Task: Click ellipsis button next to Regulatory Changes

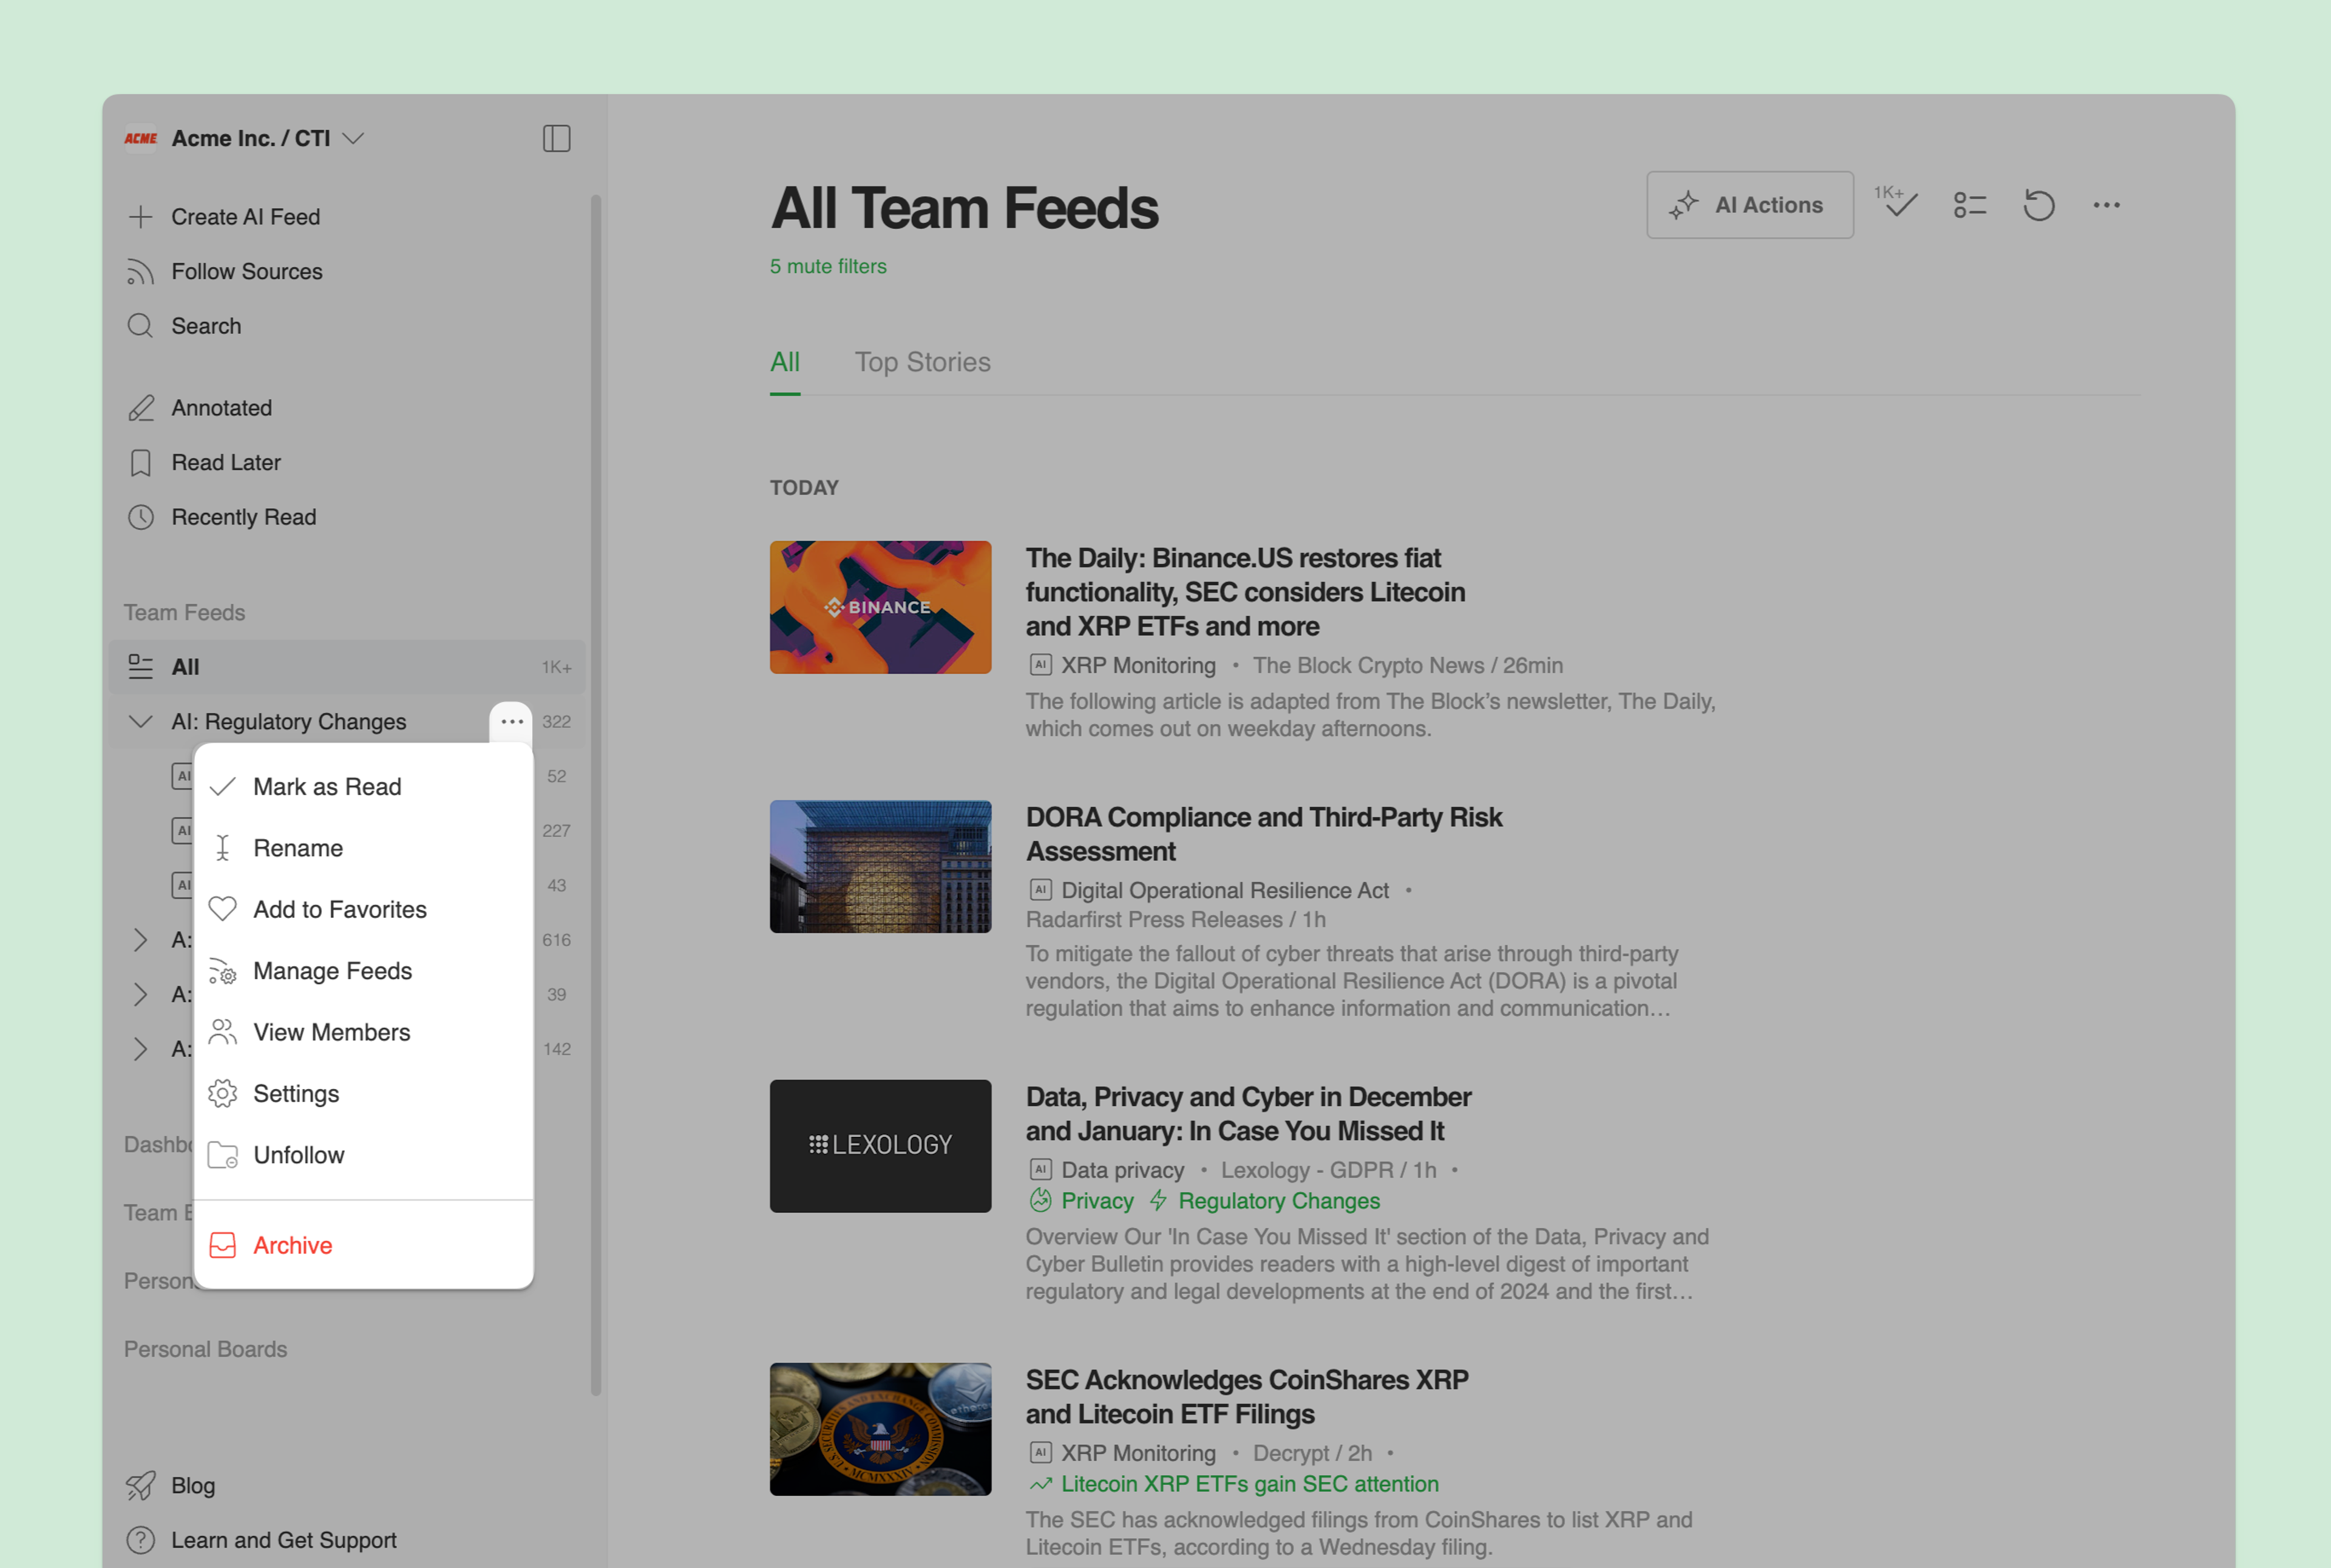Action: pyautogui.click(x=512, y=721)
